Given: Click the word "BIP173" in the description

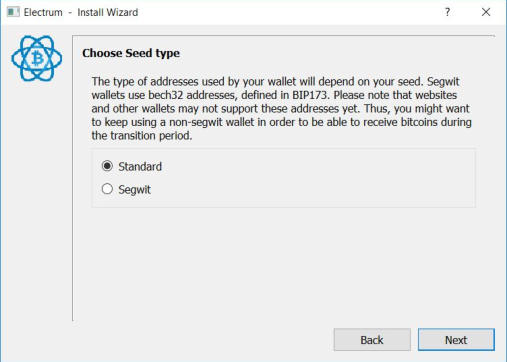Looking at the screenshot, I should [310, 95].
